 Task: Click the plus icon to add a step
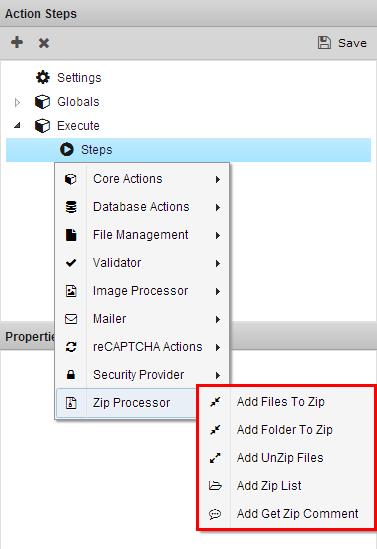click(17, 42)
